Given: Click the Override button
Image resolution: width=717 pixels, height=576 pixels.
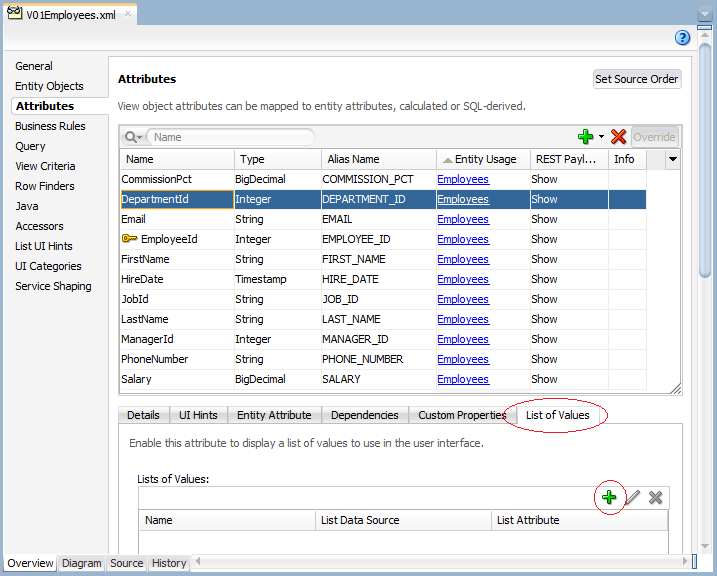Looking at the screenshot, I should [x=654, y=137].
